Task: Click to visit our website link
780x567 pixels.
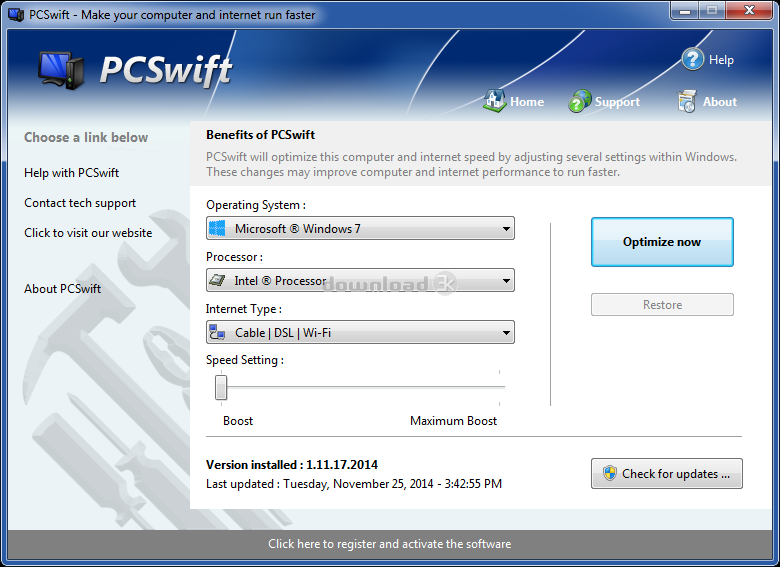Action: [x=88, y=233]
